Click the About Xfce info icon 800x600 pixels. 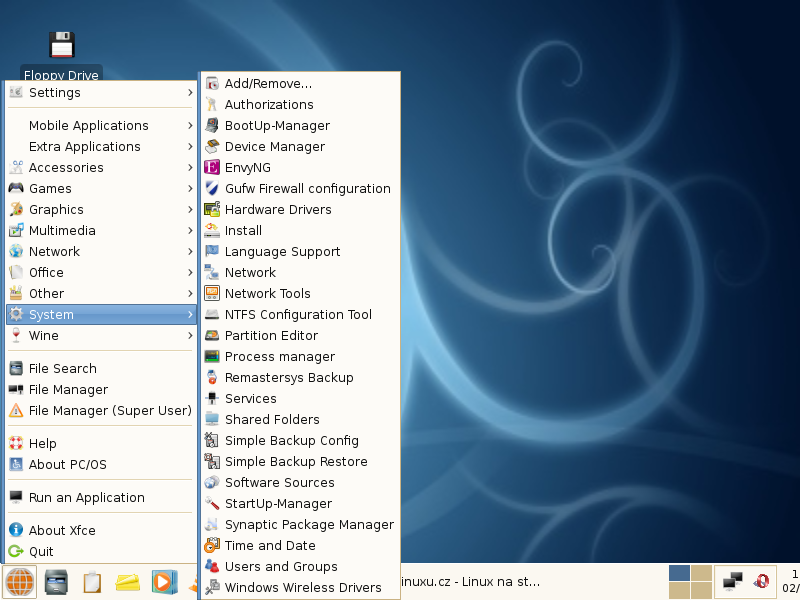tap(16, 530)
